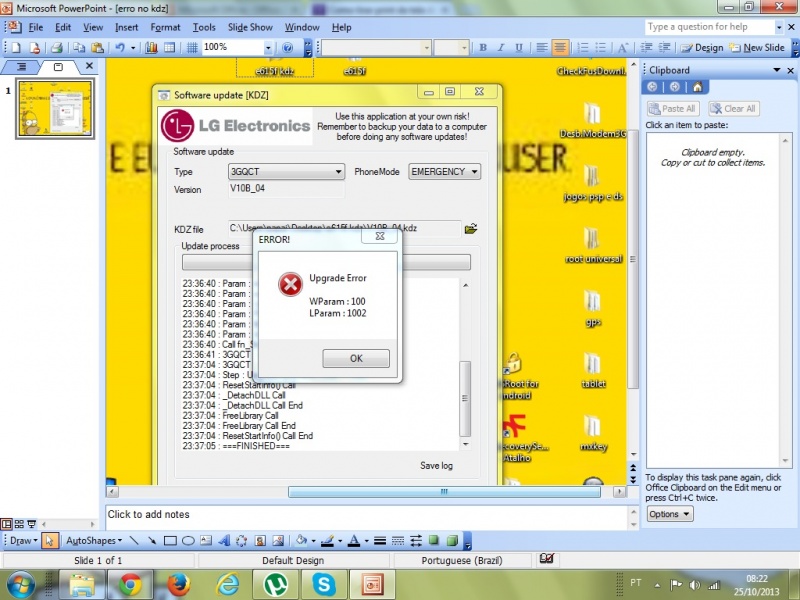The width and height of the screenshot is (800, 600).
Task: Open the Clipboard task pane title dropdown
Action: coord(777,70)
